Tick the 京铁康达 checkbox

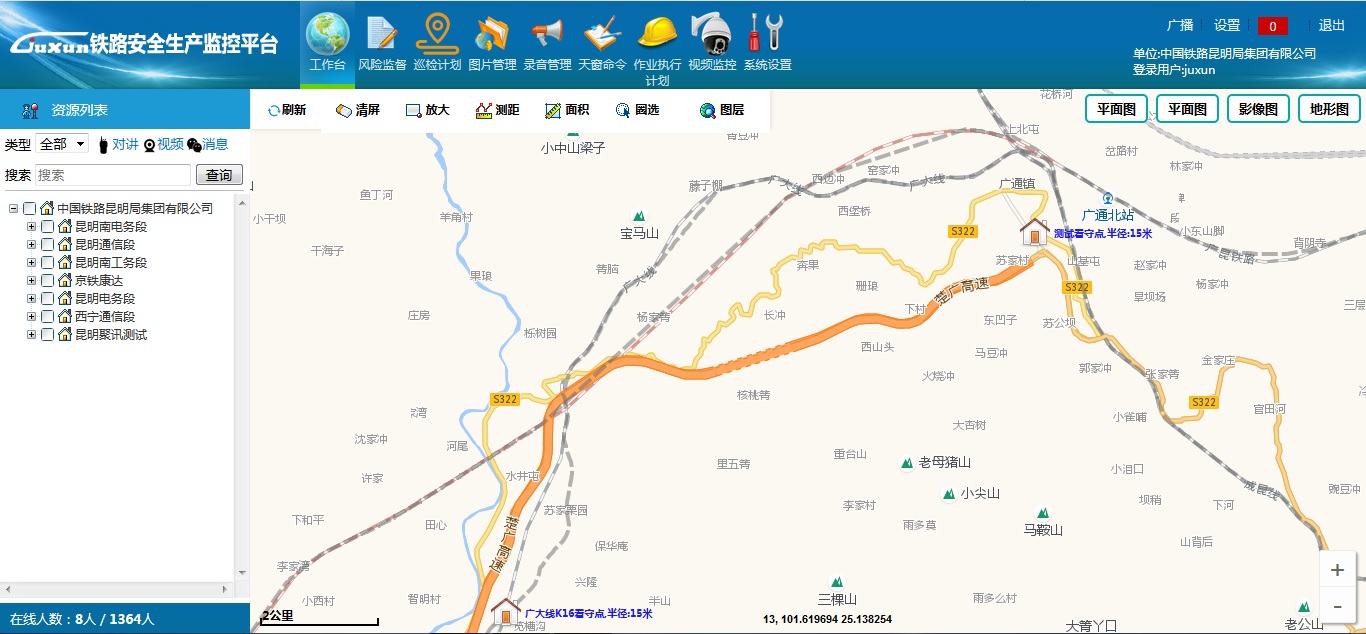click(48, 281)
